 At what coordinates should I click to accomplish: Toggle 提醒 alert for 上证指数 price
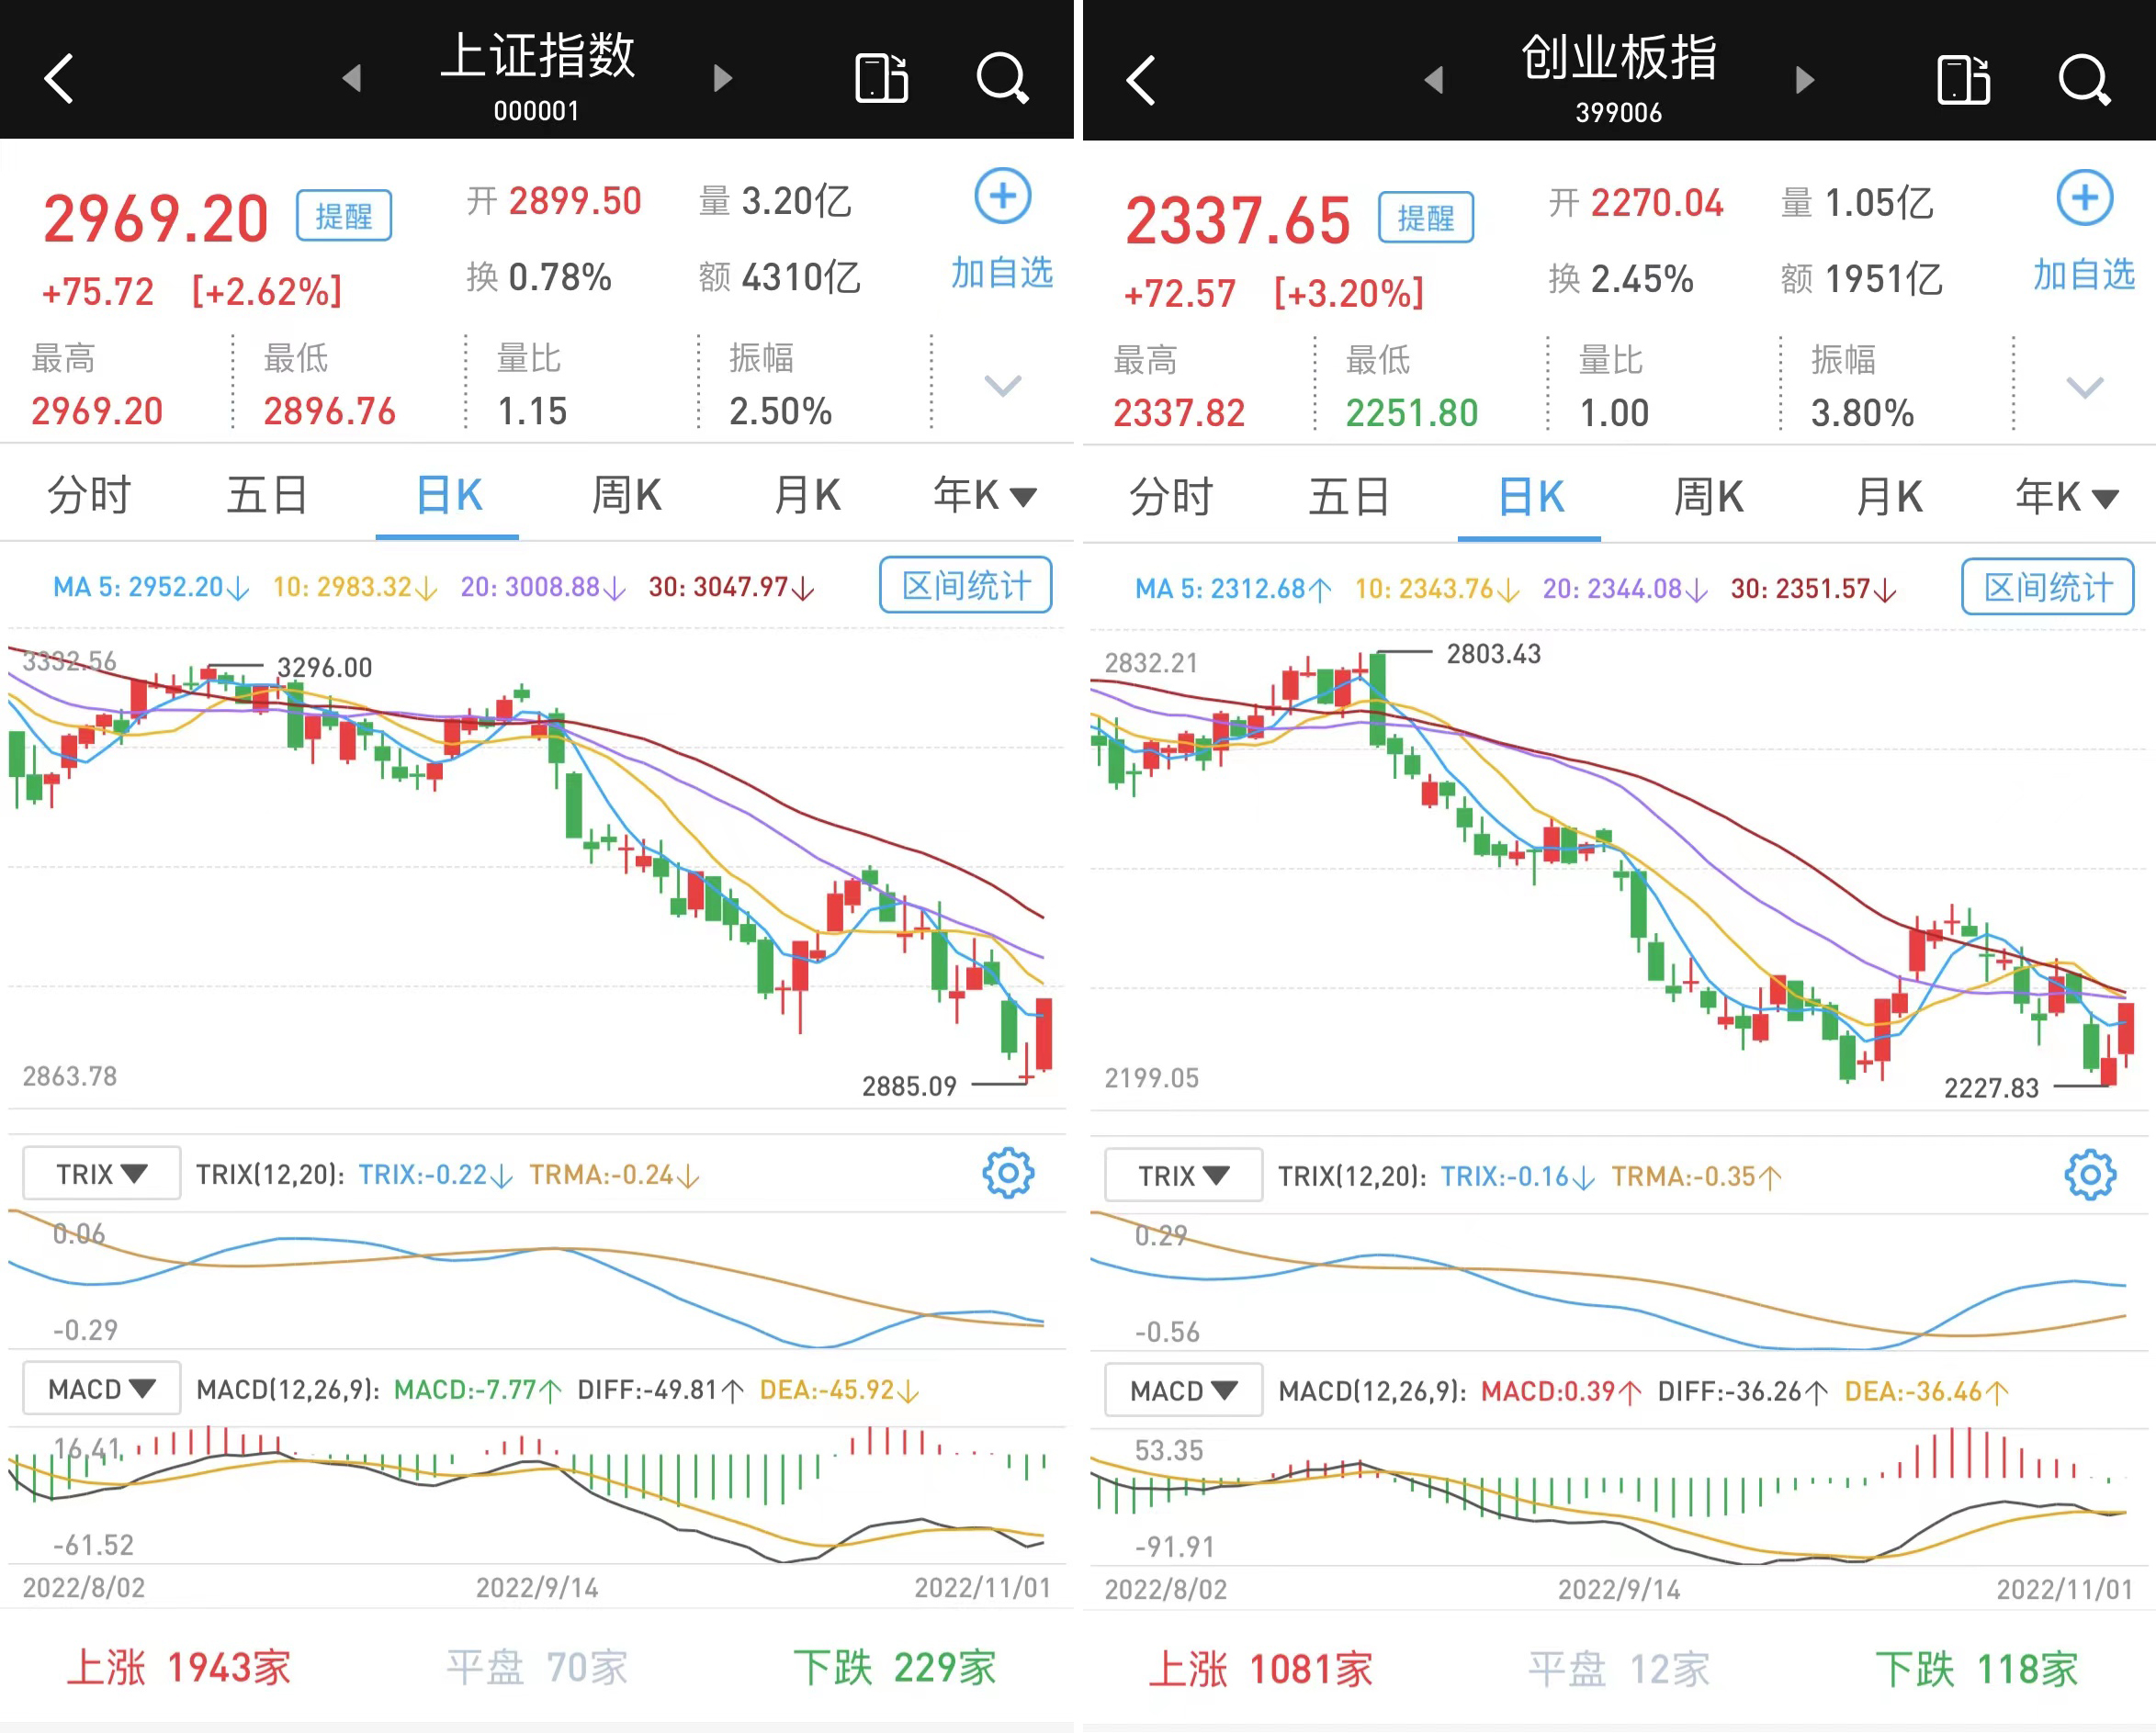click(343, 216)
